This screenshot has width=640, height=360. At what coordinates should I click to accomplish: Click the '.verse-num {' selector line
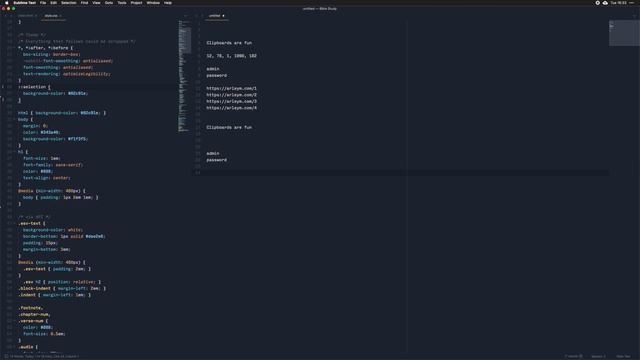[x=33, y=321]
